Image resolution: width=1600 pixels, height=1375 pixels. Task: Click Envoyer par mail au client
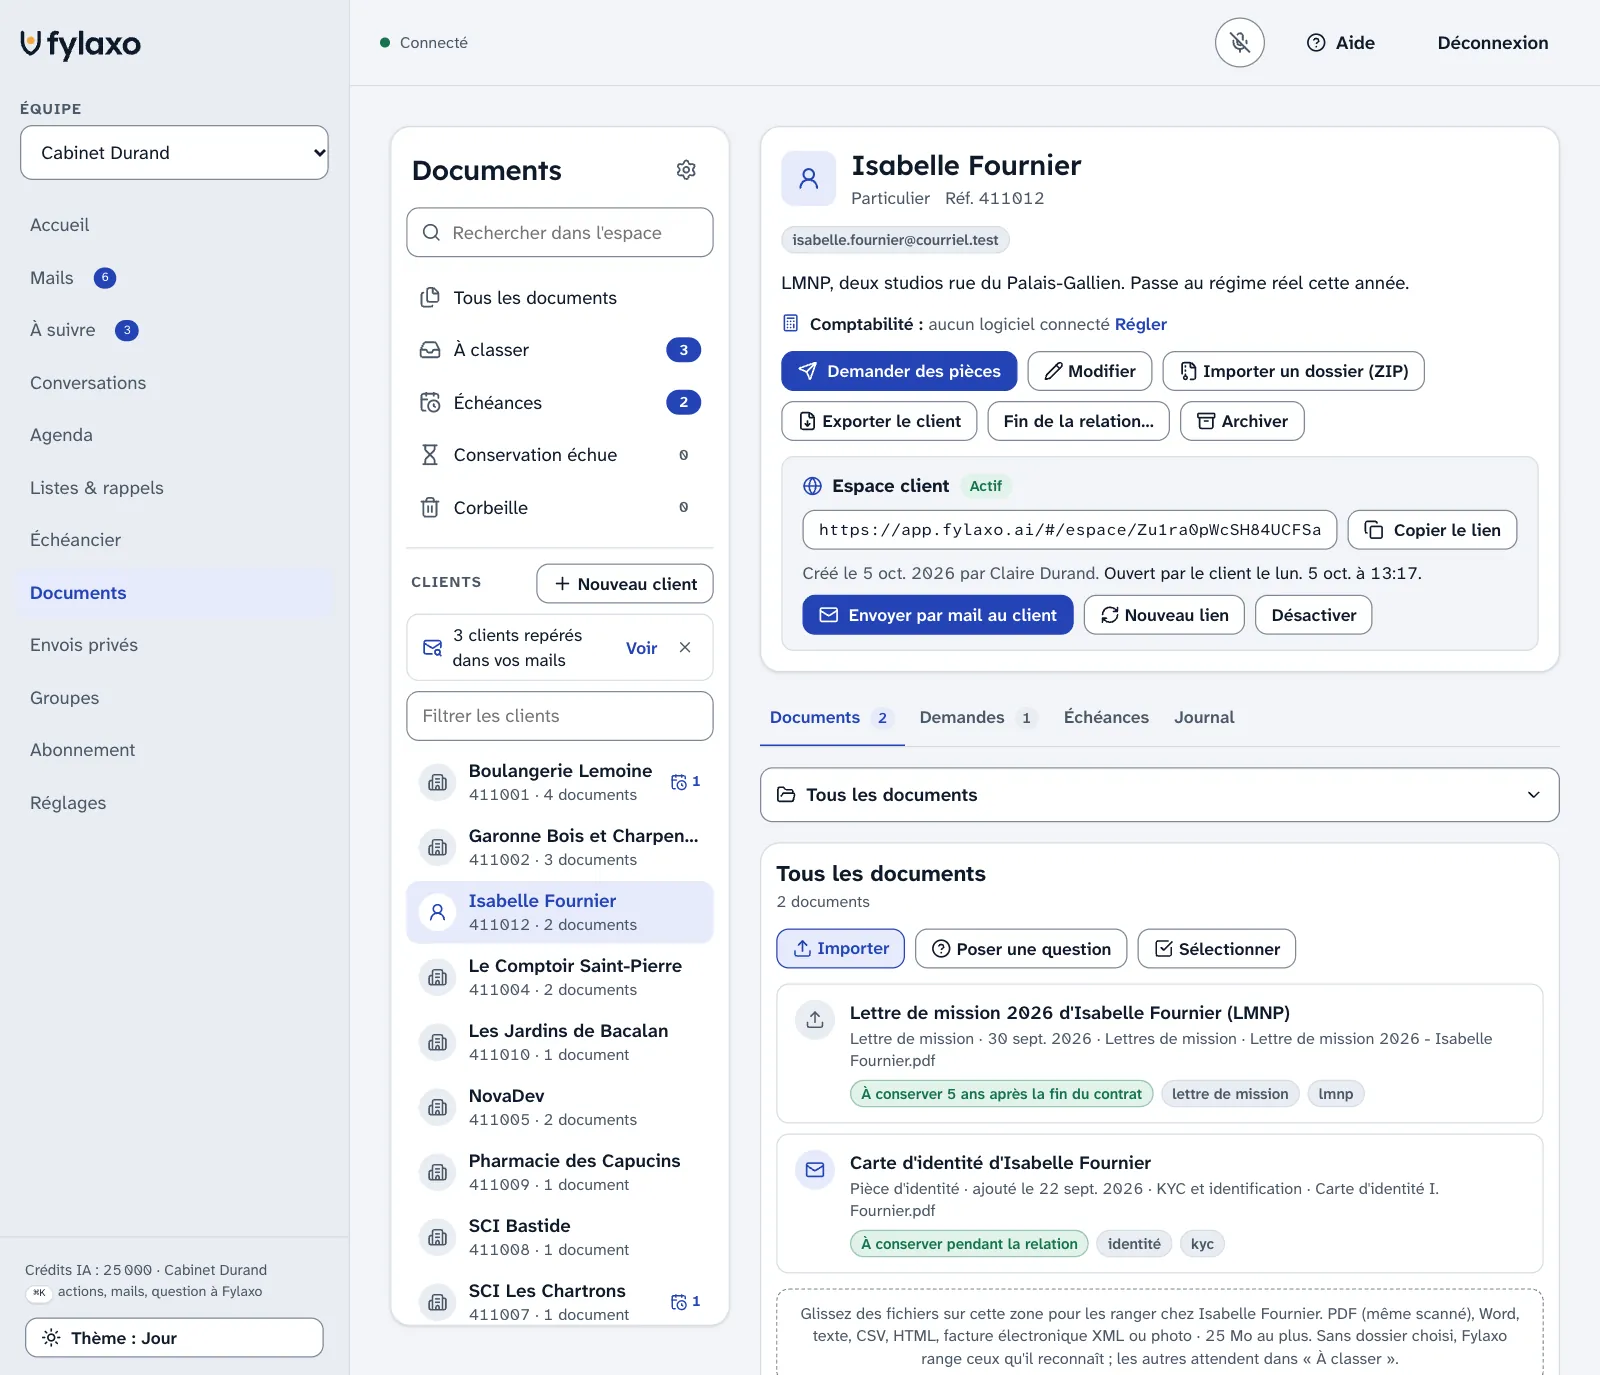click(938, 615)
